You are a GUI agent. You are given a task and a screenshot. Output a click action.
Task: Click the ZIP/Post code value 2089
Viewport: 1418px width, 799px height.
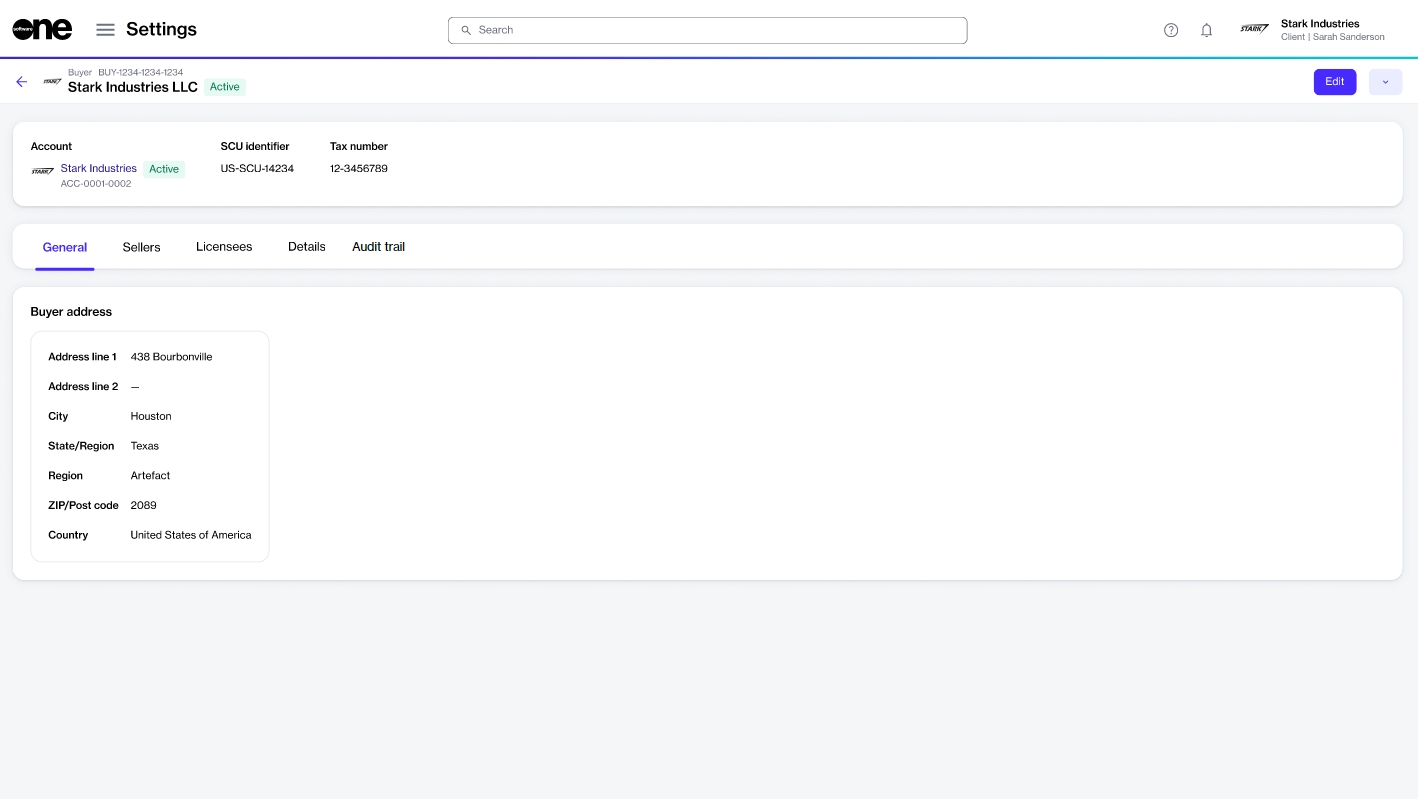point(144,505)
